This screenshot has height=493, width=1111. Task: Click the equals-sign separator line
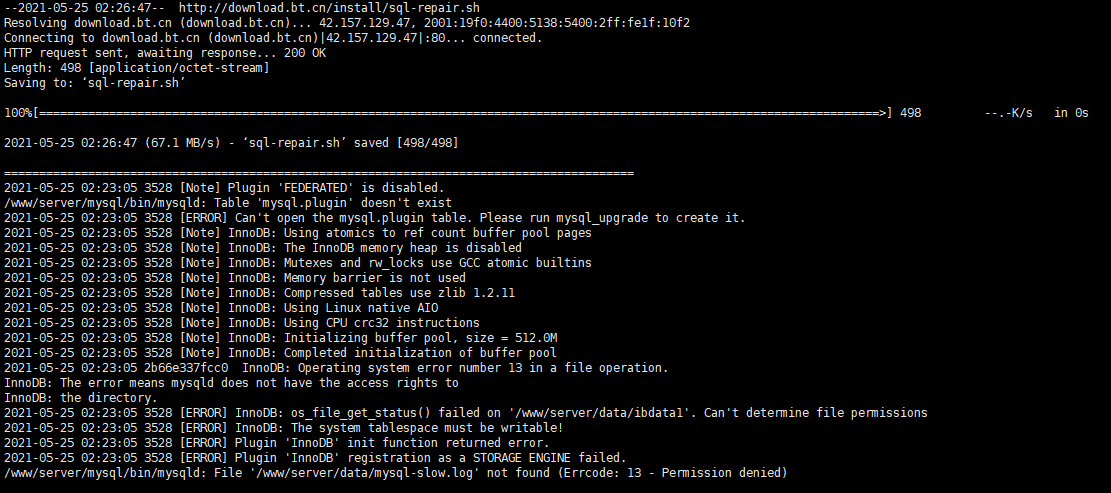coord(319,173)
